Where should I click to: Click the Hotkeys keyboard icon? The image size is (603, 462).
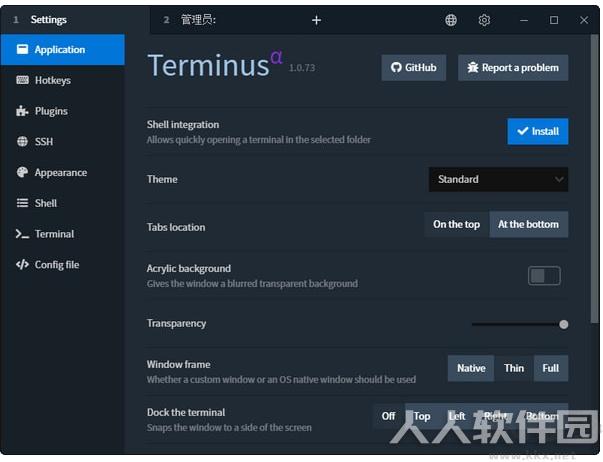(22, 80)
